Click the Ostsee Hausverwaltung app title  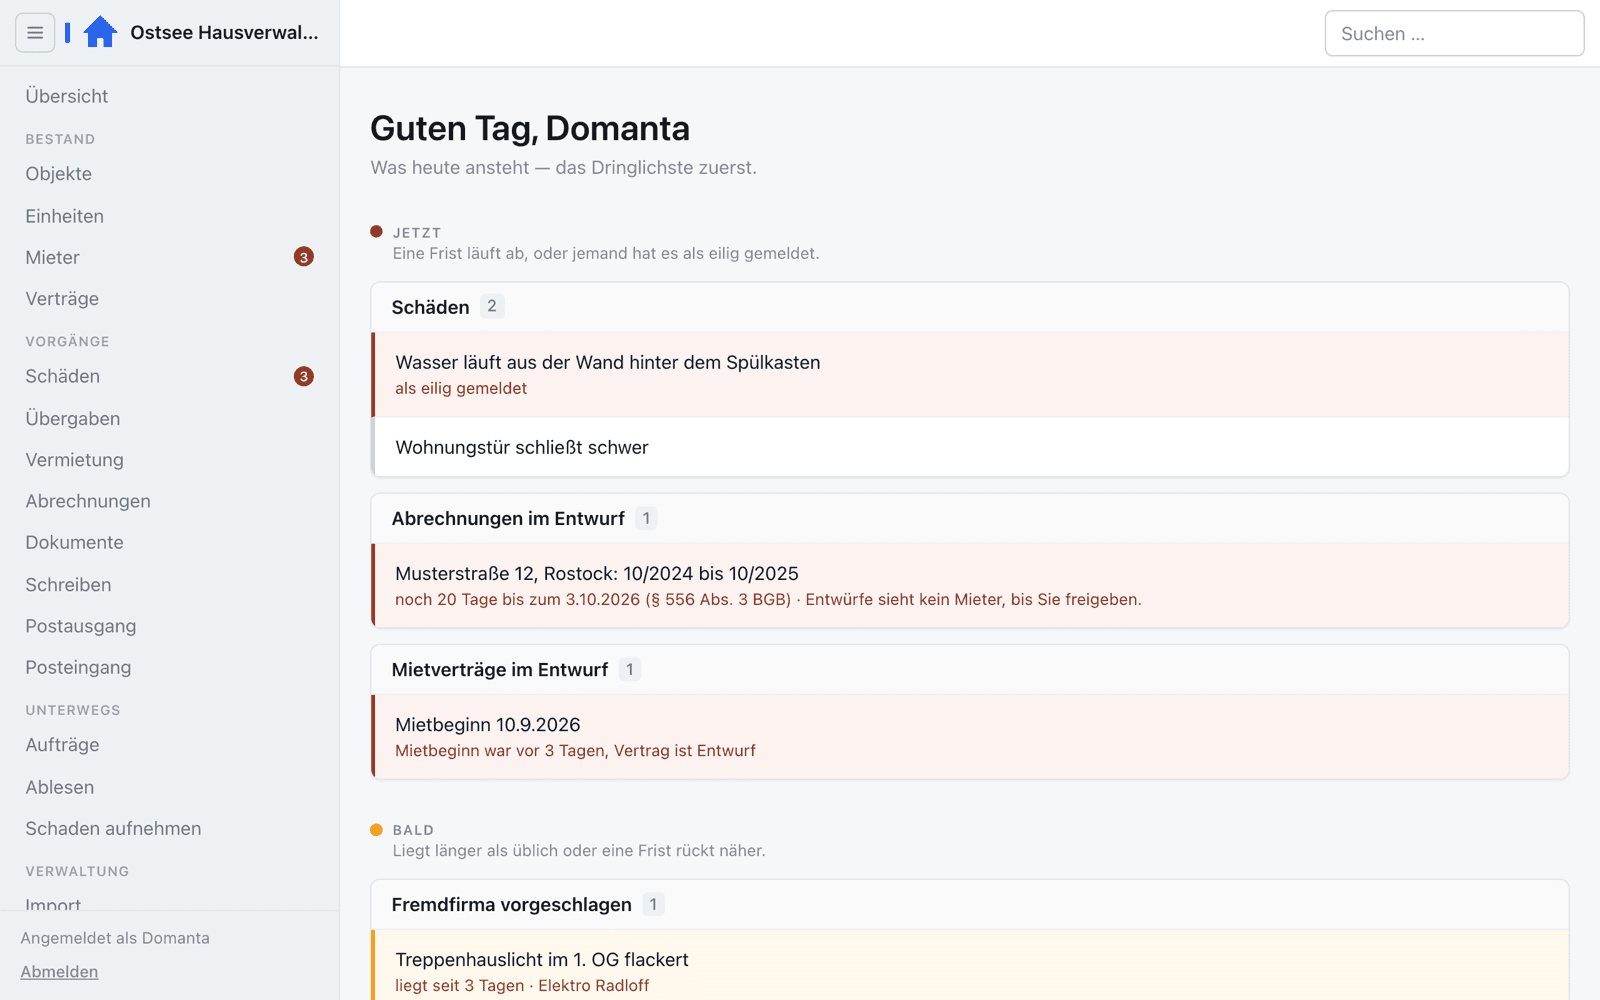coord(224,33)
